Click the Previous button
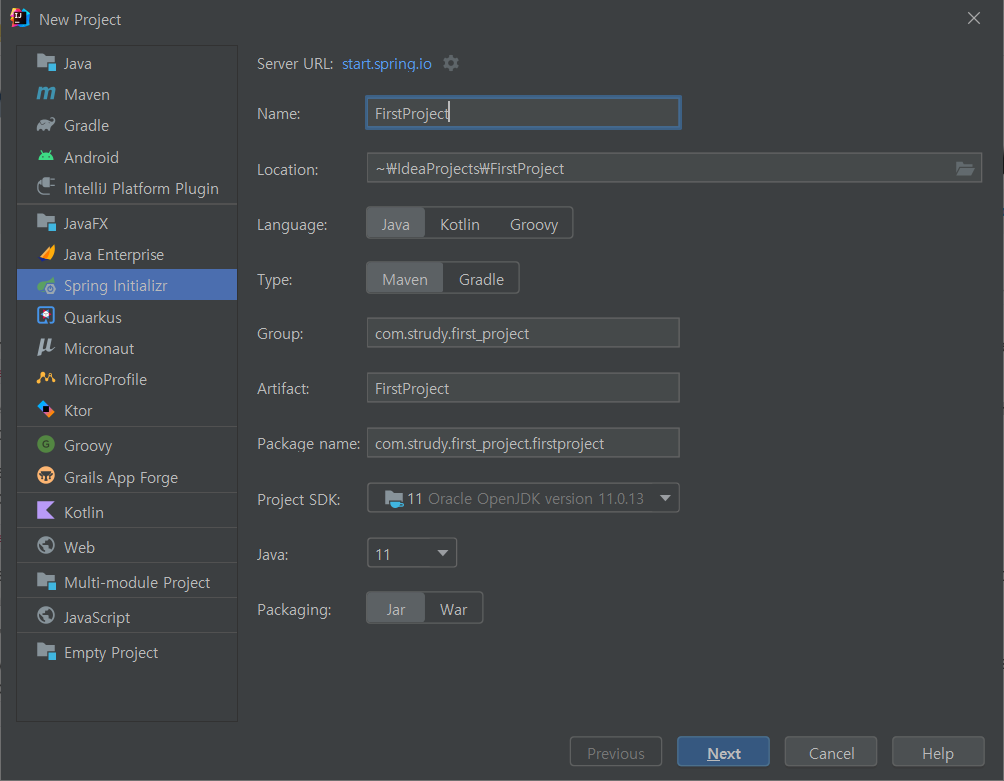 point(616,752)
